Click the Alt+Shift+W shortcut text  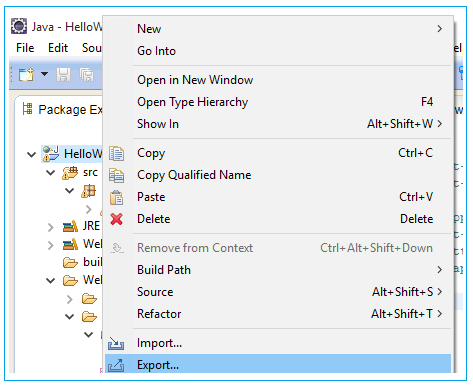[x=400, y=124]
